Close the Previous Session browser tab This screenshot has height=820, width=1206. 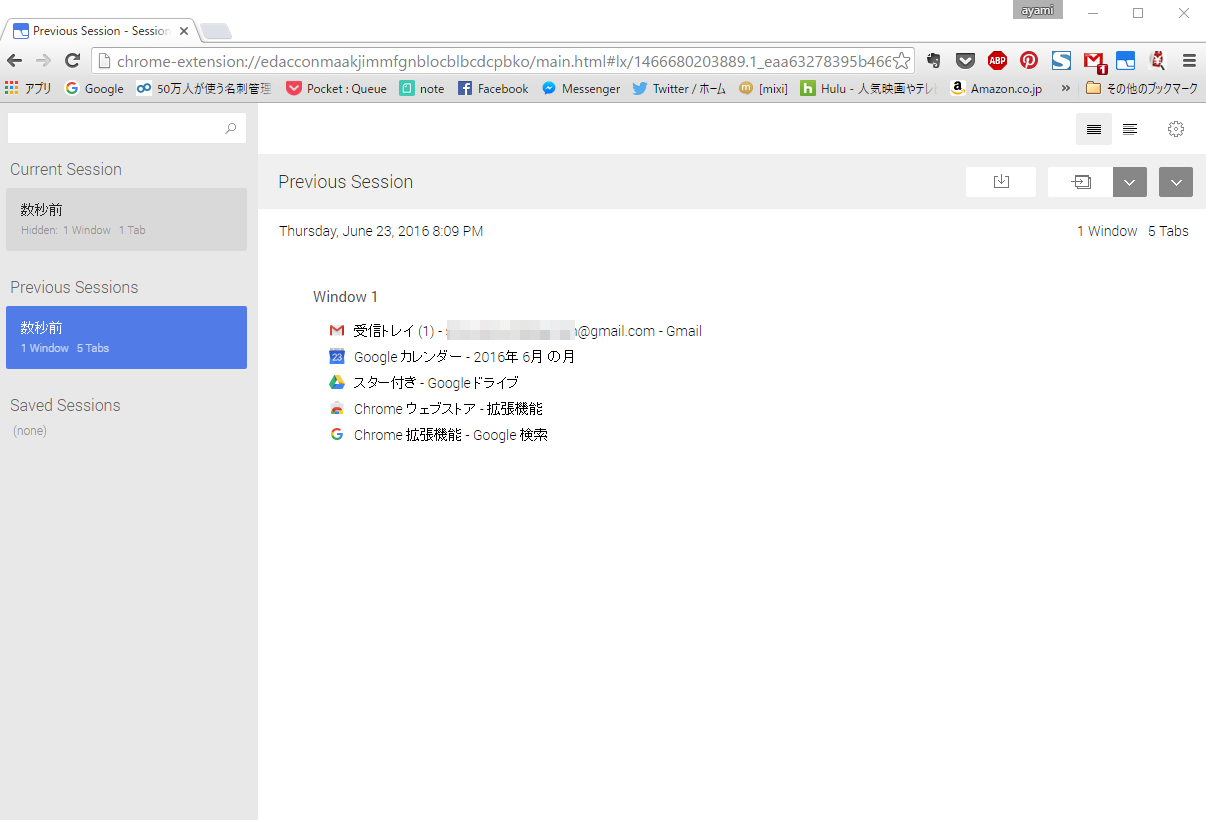click(x=184, y=31)
